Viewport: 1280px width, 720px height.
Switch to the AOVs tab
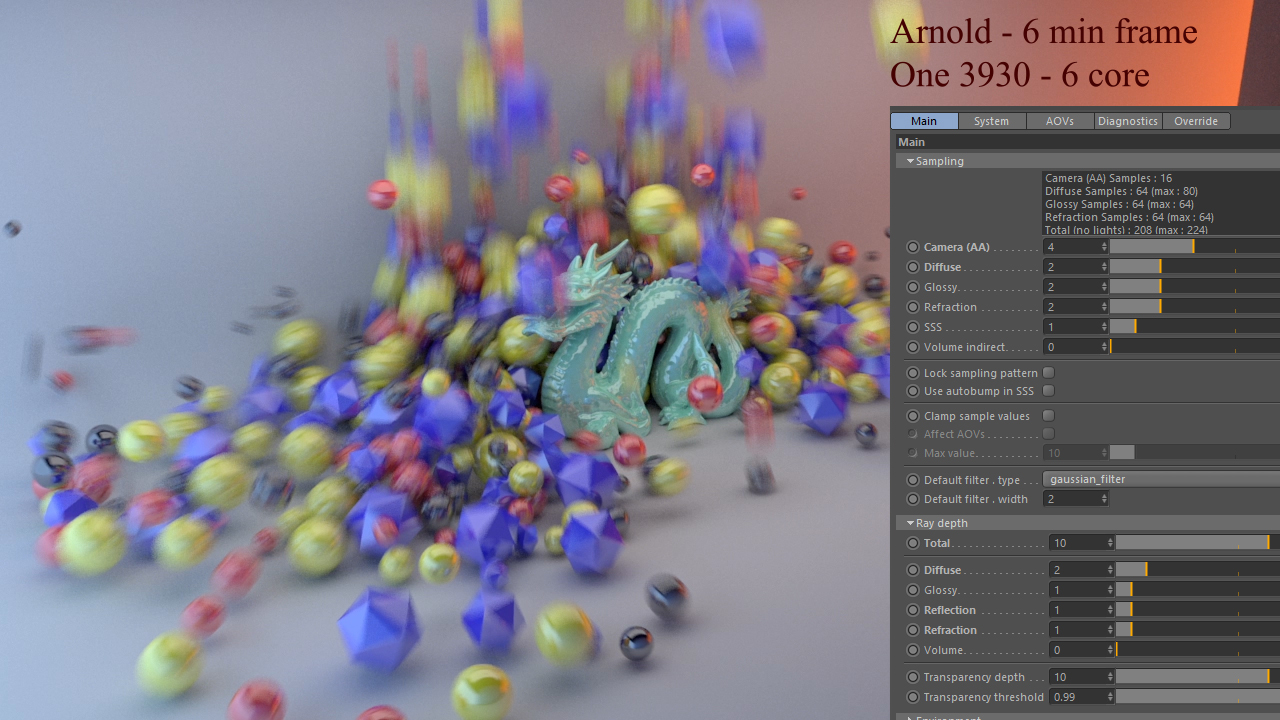click(1060, 121)
